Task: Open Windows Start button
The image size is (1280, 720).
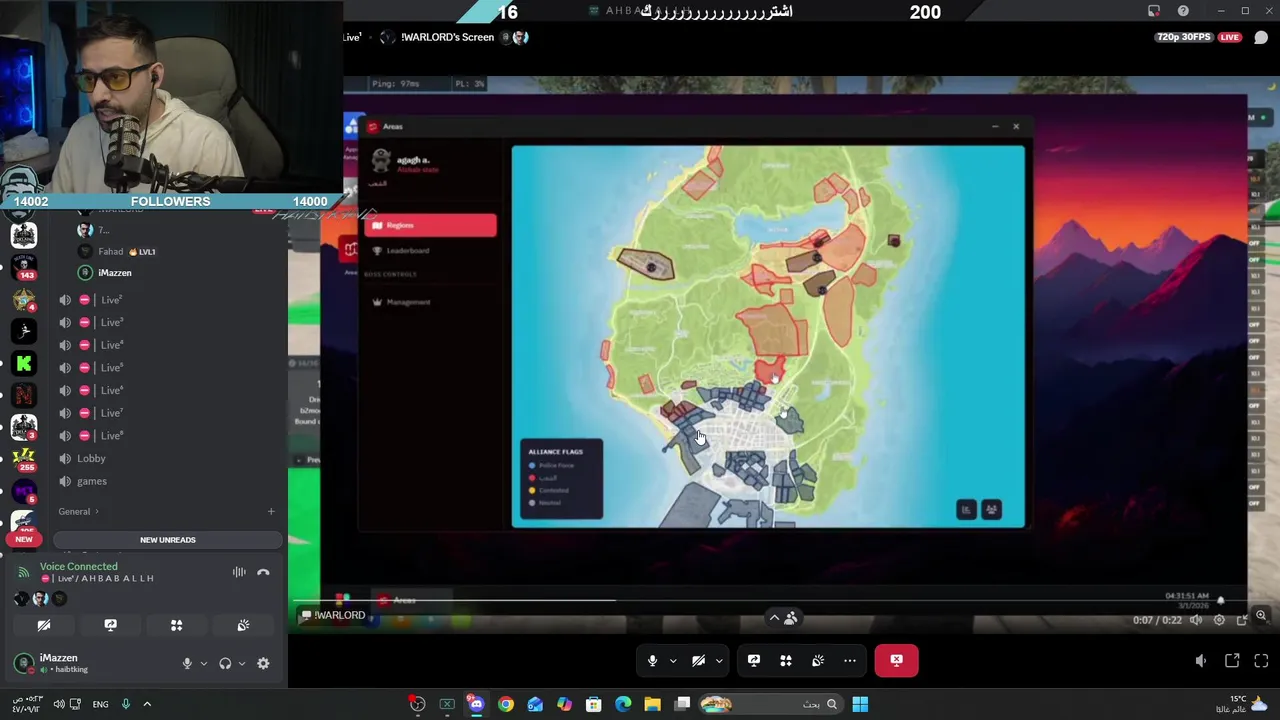Action: (x=860, y=704)
